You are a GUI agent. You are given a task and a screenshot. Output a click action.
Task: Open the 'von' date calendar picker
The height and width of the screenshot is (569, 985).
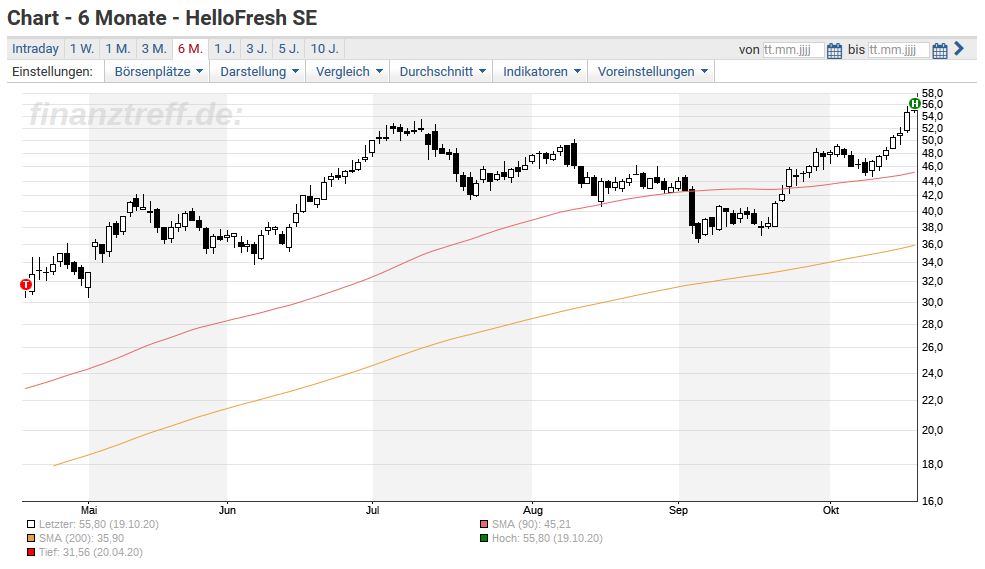pos(834,50)
